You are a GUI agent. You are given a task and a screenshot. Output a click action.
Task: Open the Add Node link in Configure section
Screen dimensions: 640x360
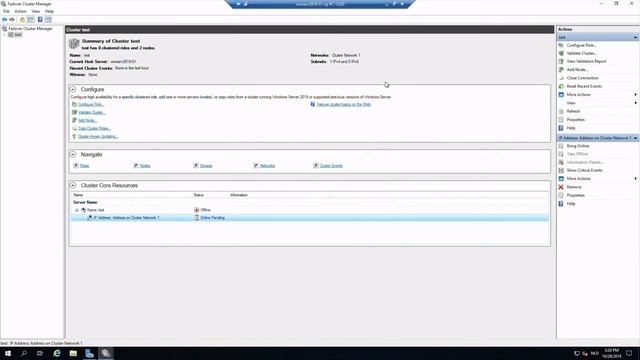click(x=87, y=120)
